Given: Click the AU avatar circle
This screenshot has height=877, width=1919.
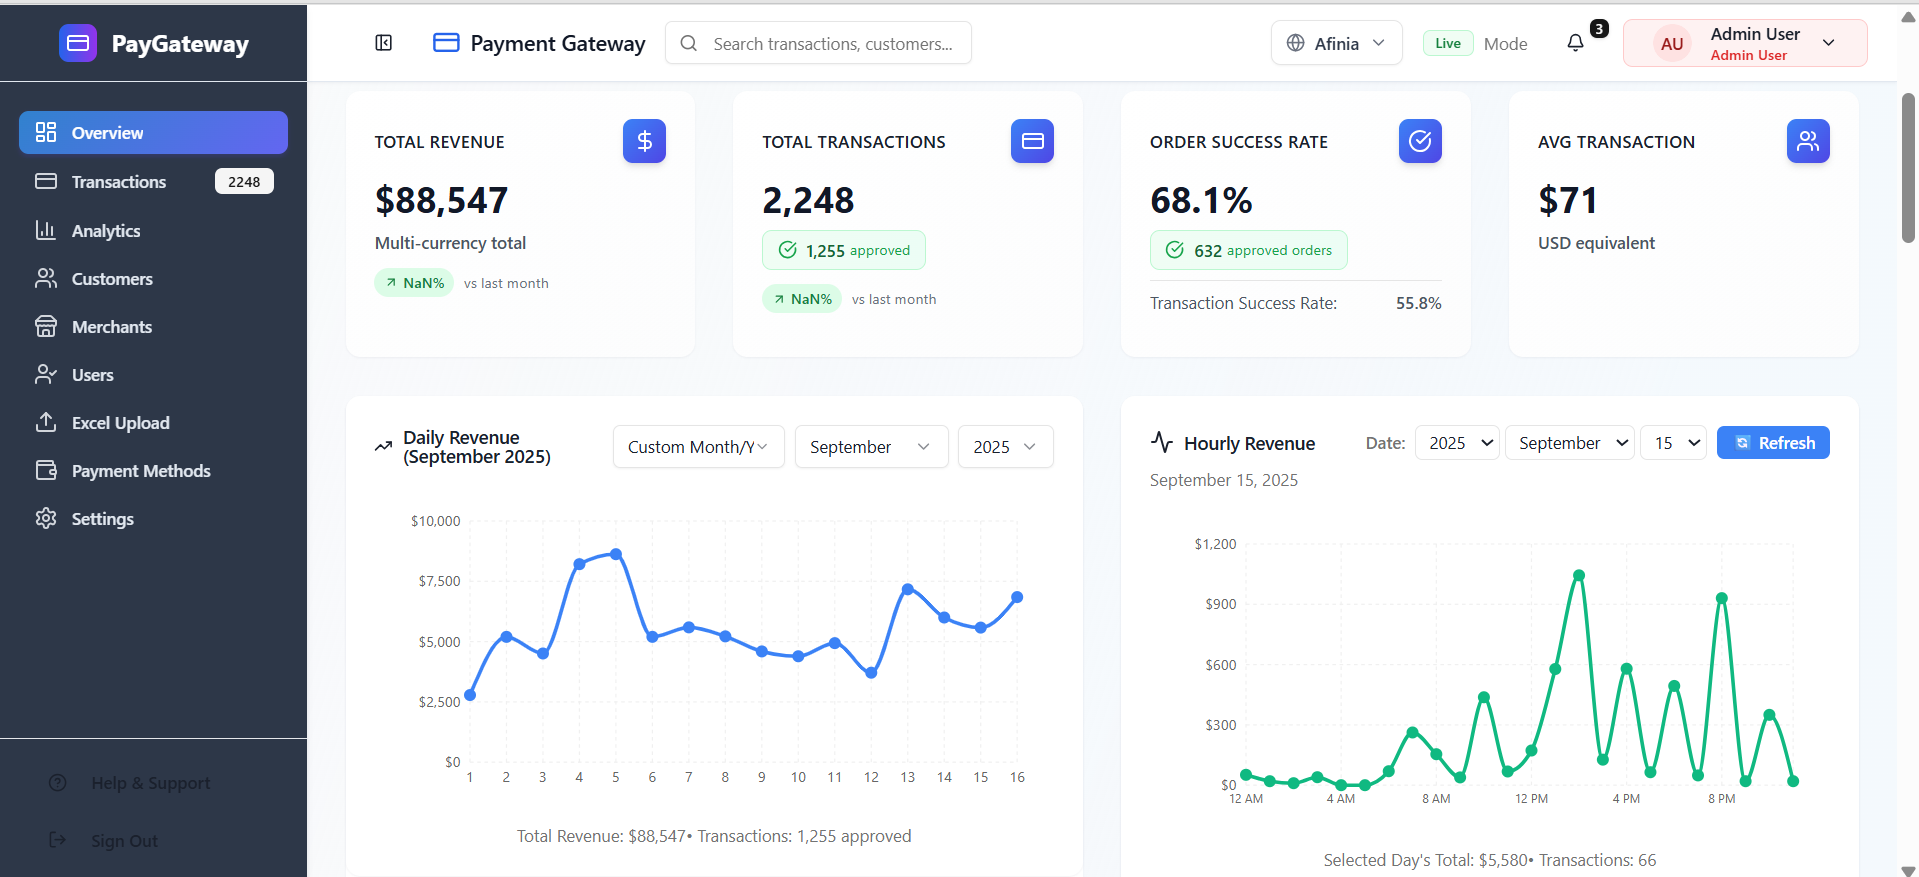Looking at the screenshot, I should pyautogui.click(x=1672, y=44).
